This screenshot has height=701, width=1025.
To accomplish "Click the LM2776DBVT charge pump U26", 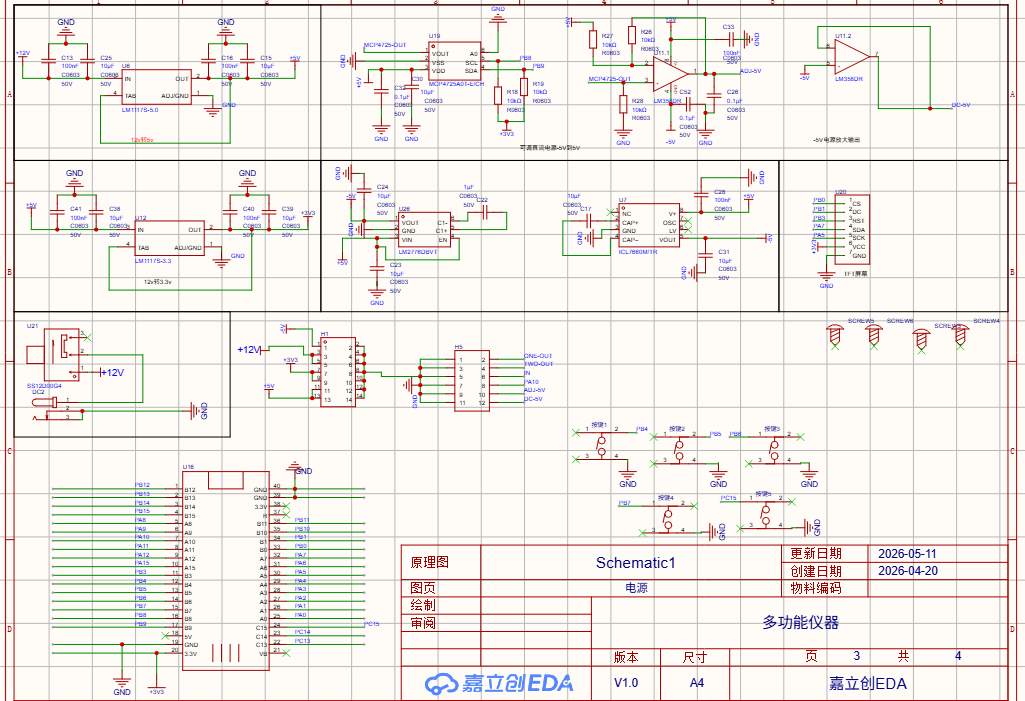I will point(424,230).
